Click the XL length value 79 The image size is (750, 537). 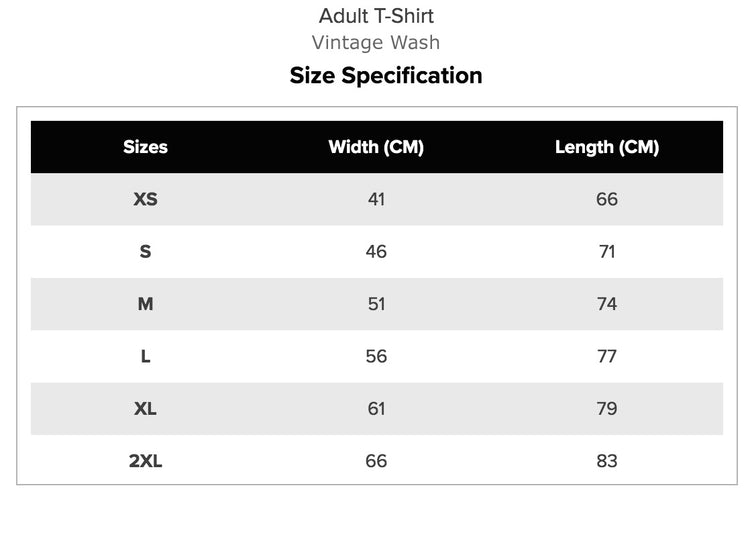click(607, 409)
